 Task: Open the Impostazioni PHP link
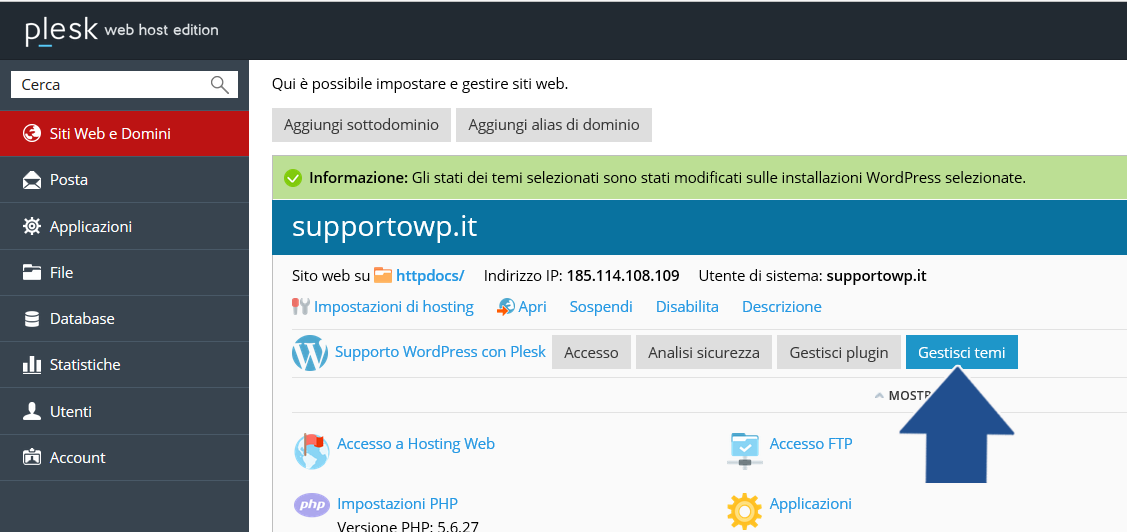397,503
